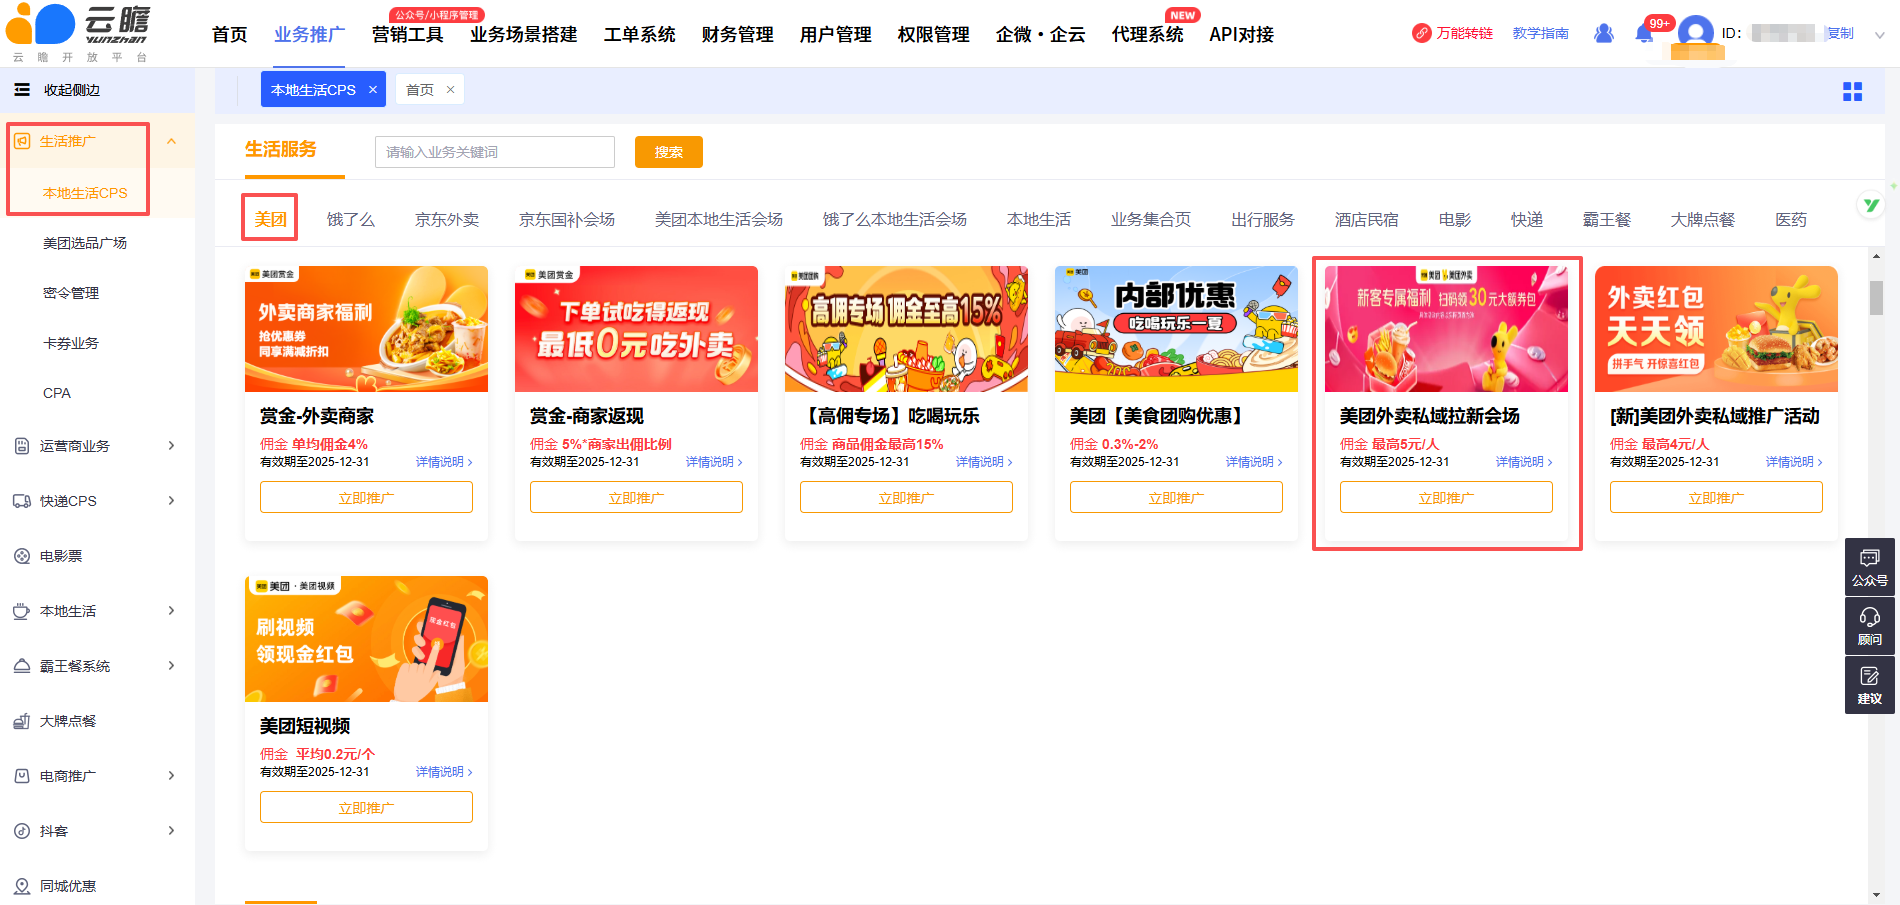Image resolution: width=1900 pixels, height=905 pixels.
Task: Click the grid view icon at top right
Action: click(x=1852, y=91)
